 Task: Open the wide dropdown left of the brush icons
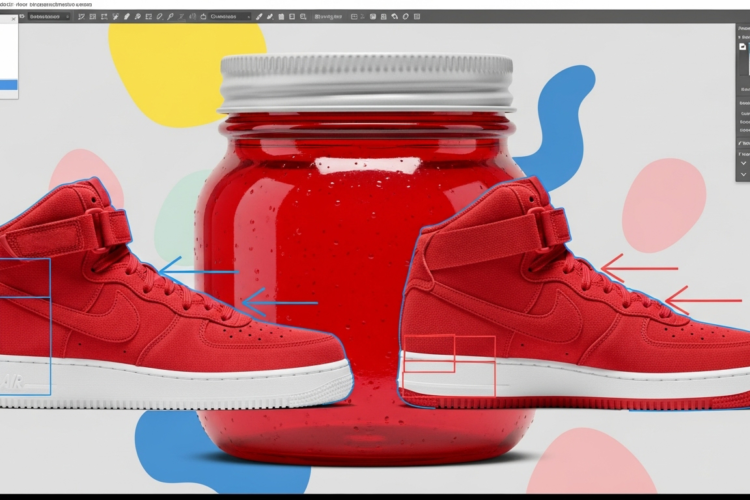pyautogui.click(x=230, y=17)
